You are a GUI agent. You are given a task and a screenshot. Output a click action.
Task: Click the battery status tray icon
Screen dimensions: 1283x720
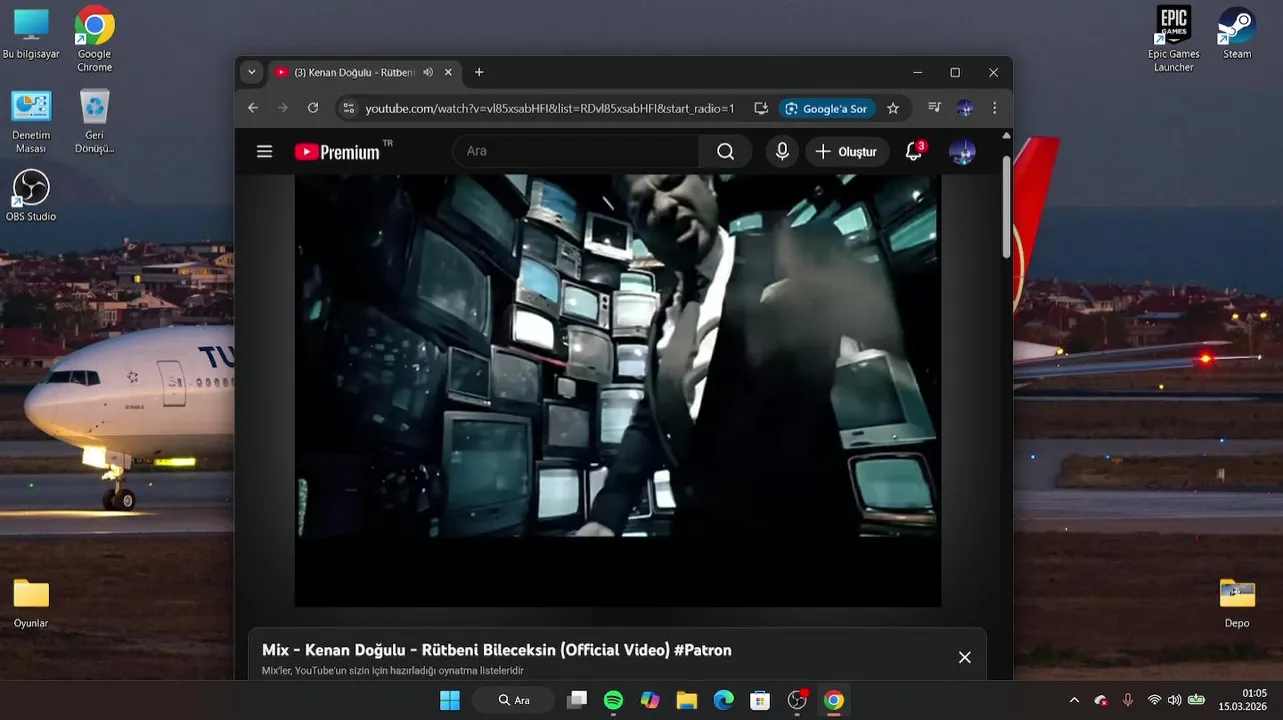[x=1196, y=700]
